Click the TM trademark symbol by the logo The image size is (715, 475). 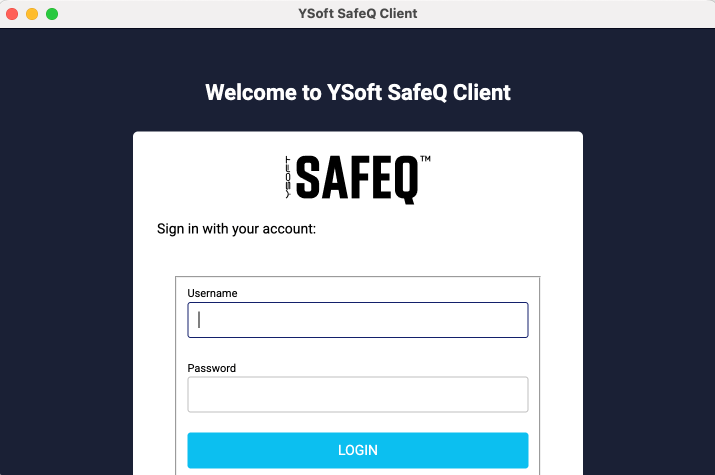click(x=425, y=159)
